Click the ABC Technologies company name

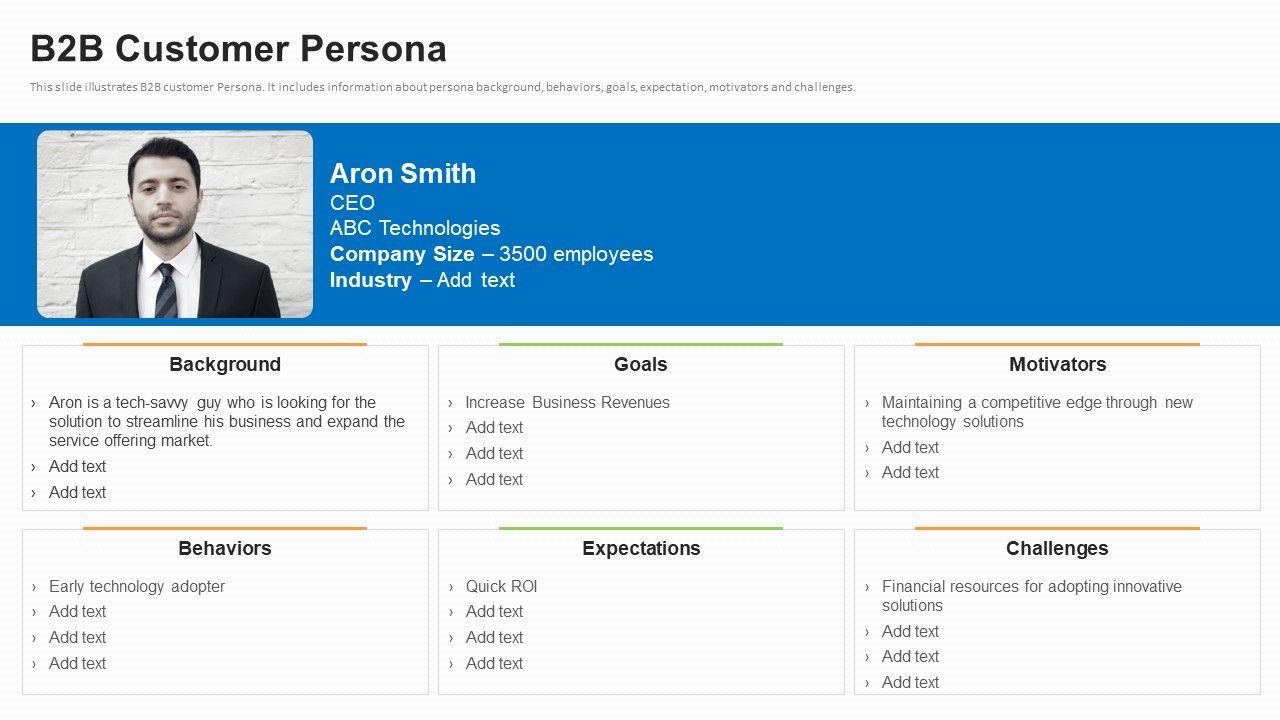coord(415,228)
